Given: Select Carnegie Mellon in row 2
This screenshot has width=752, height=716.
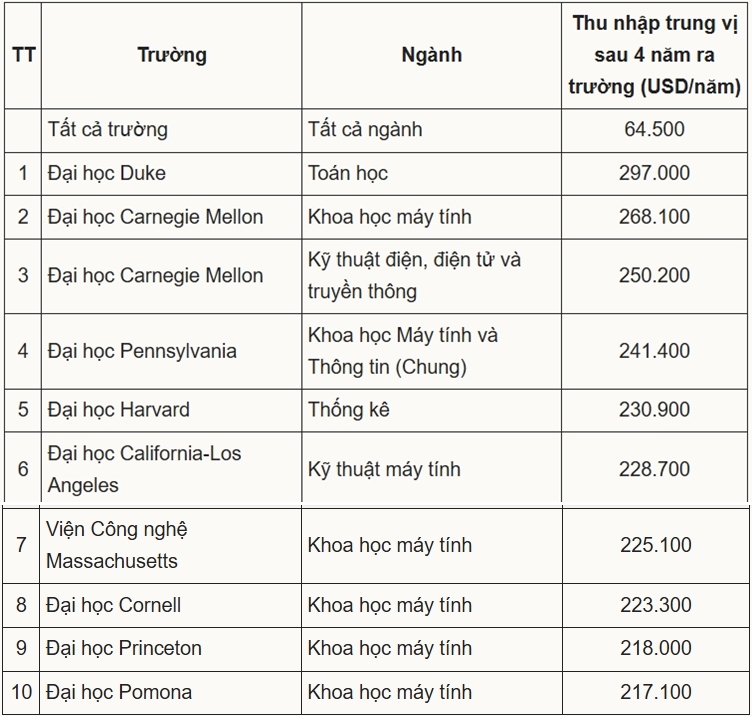Looking at the screenshot, I should (x=172, y=217).
